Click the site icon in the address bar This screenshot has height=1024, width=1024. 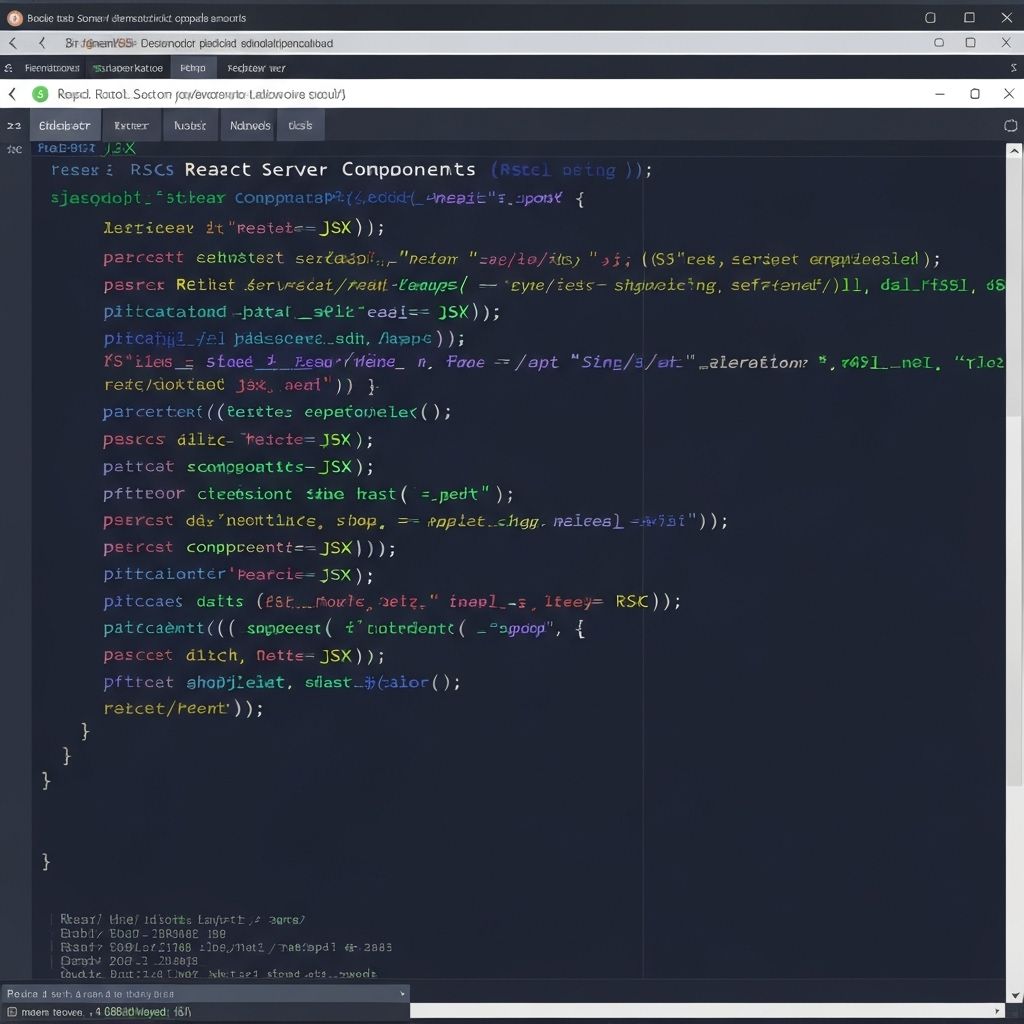pyautogui.click(x=40, y=93)
